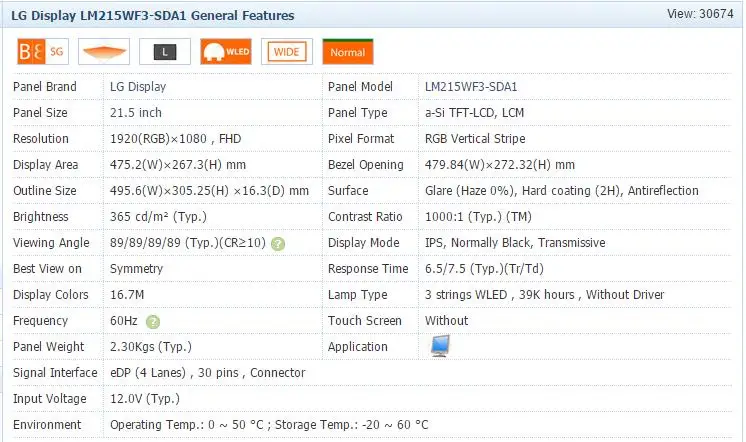
Task: Click the Display Area label
Action: pos(45,165)
